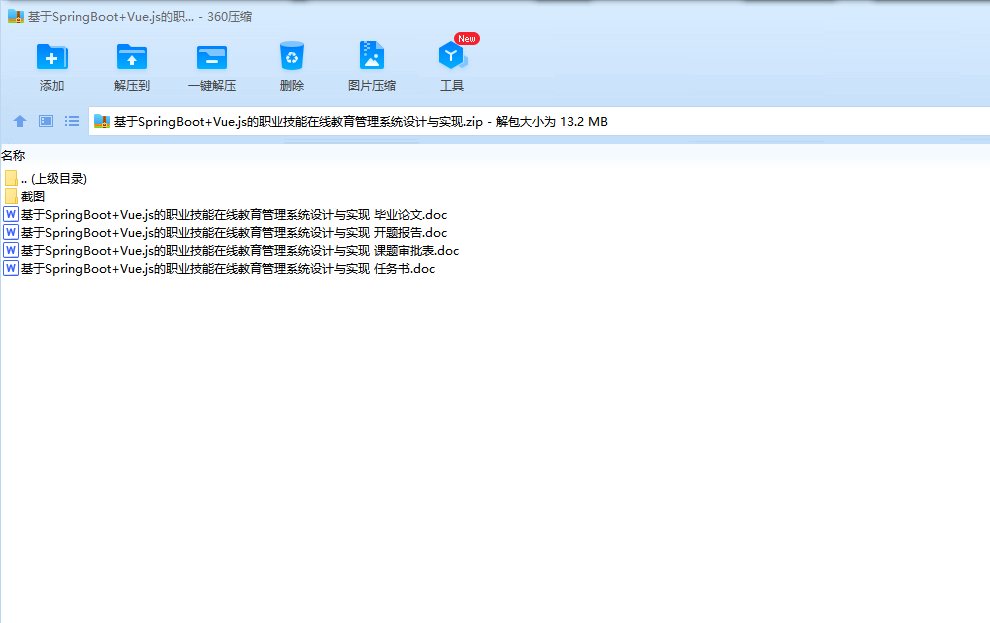
Task: Go up one level with arrow icon
Action: tap(20, 121)
